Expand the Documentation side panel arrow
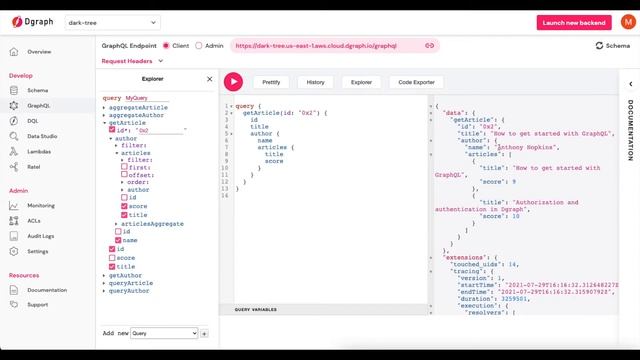Image resolution: width=640 pixels, height=360 pixels. (631, 84)
